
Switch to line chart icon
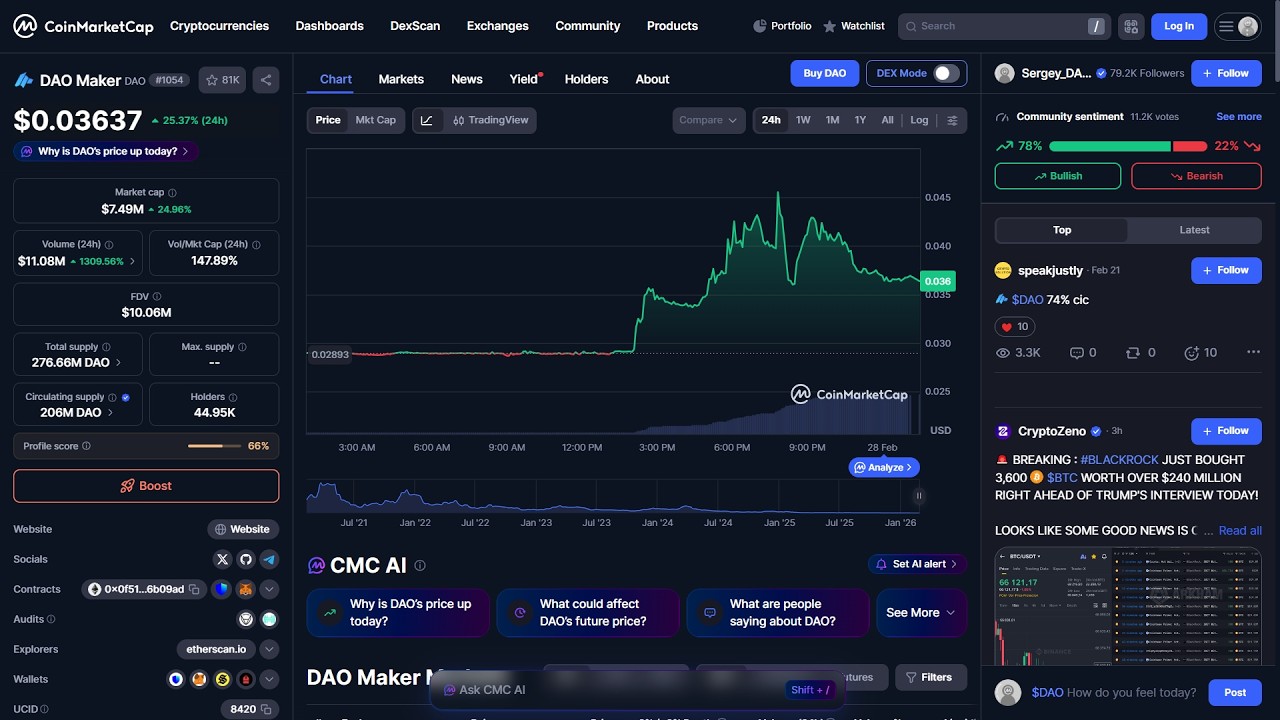tap(427, 120)
